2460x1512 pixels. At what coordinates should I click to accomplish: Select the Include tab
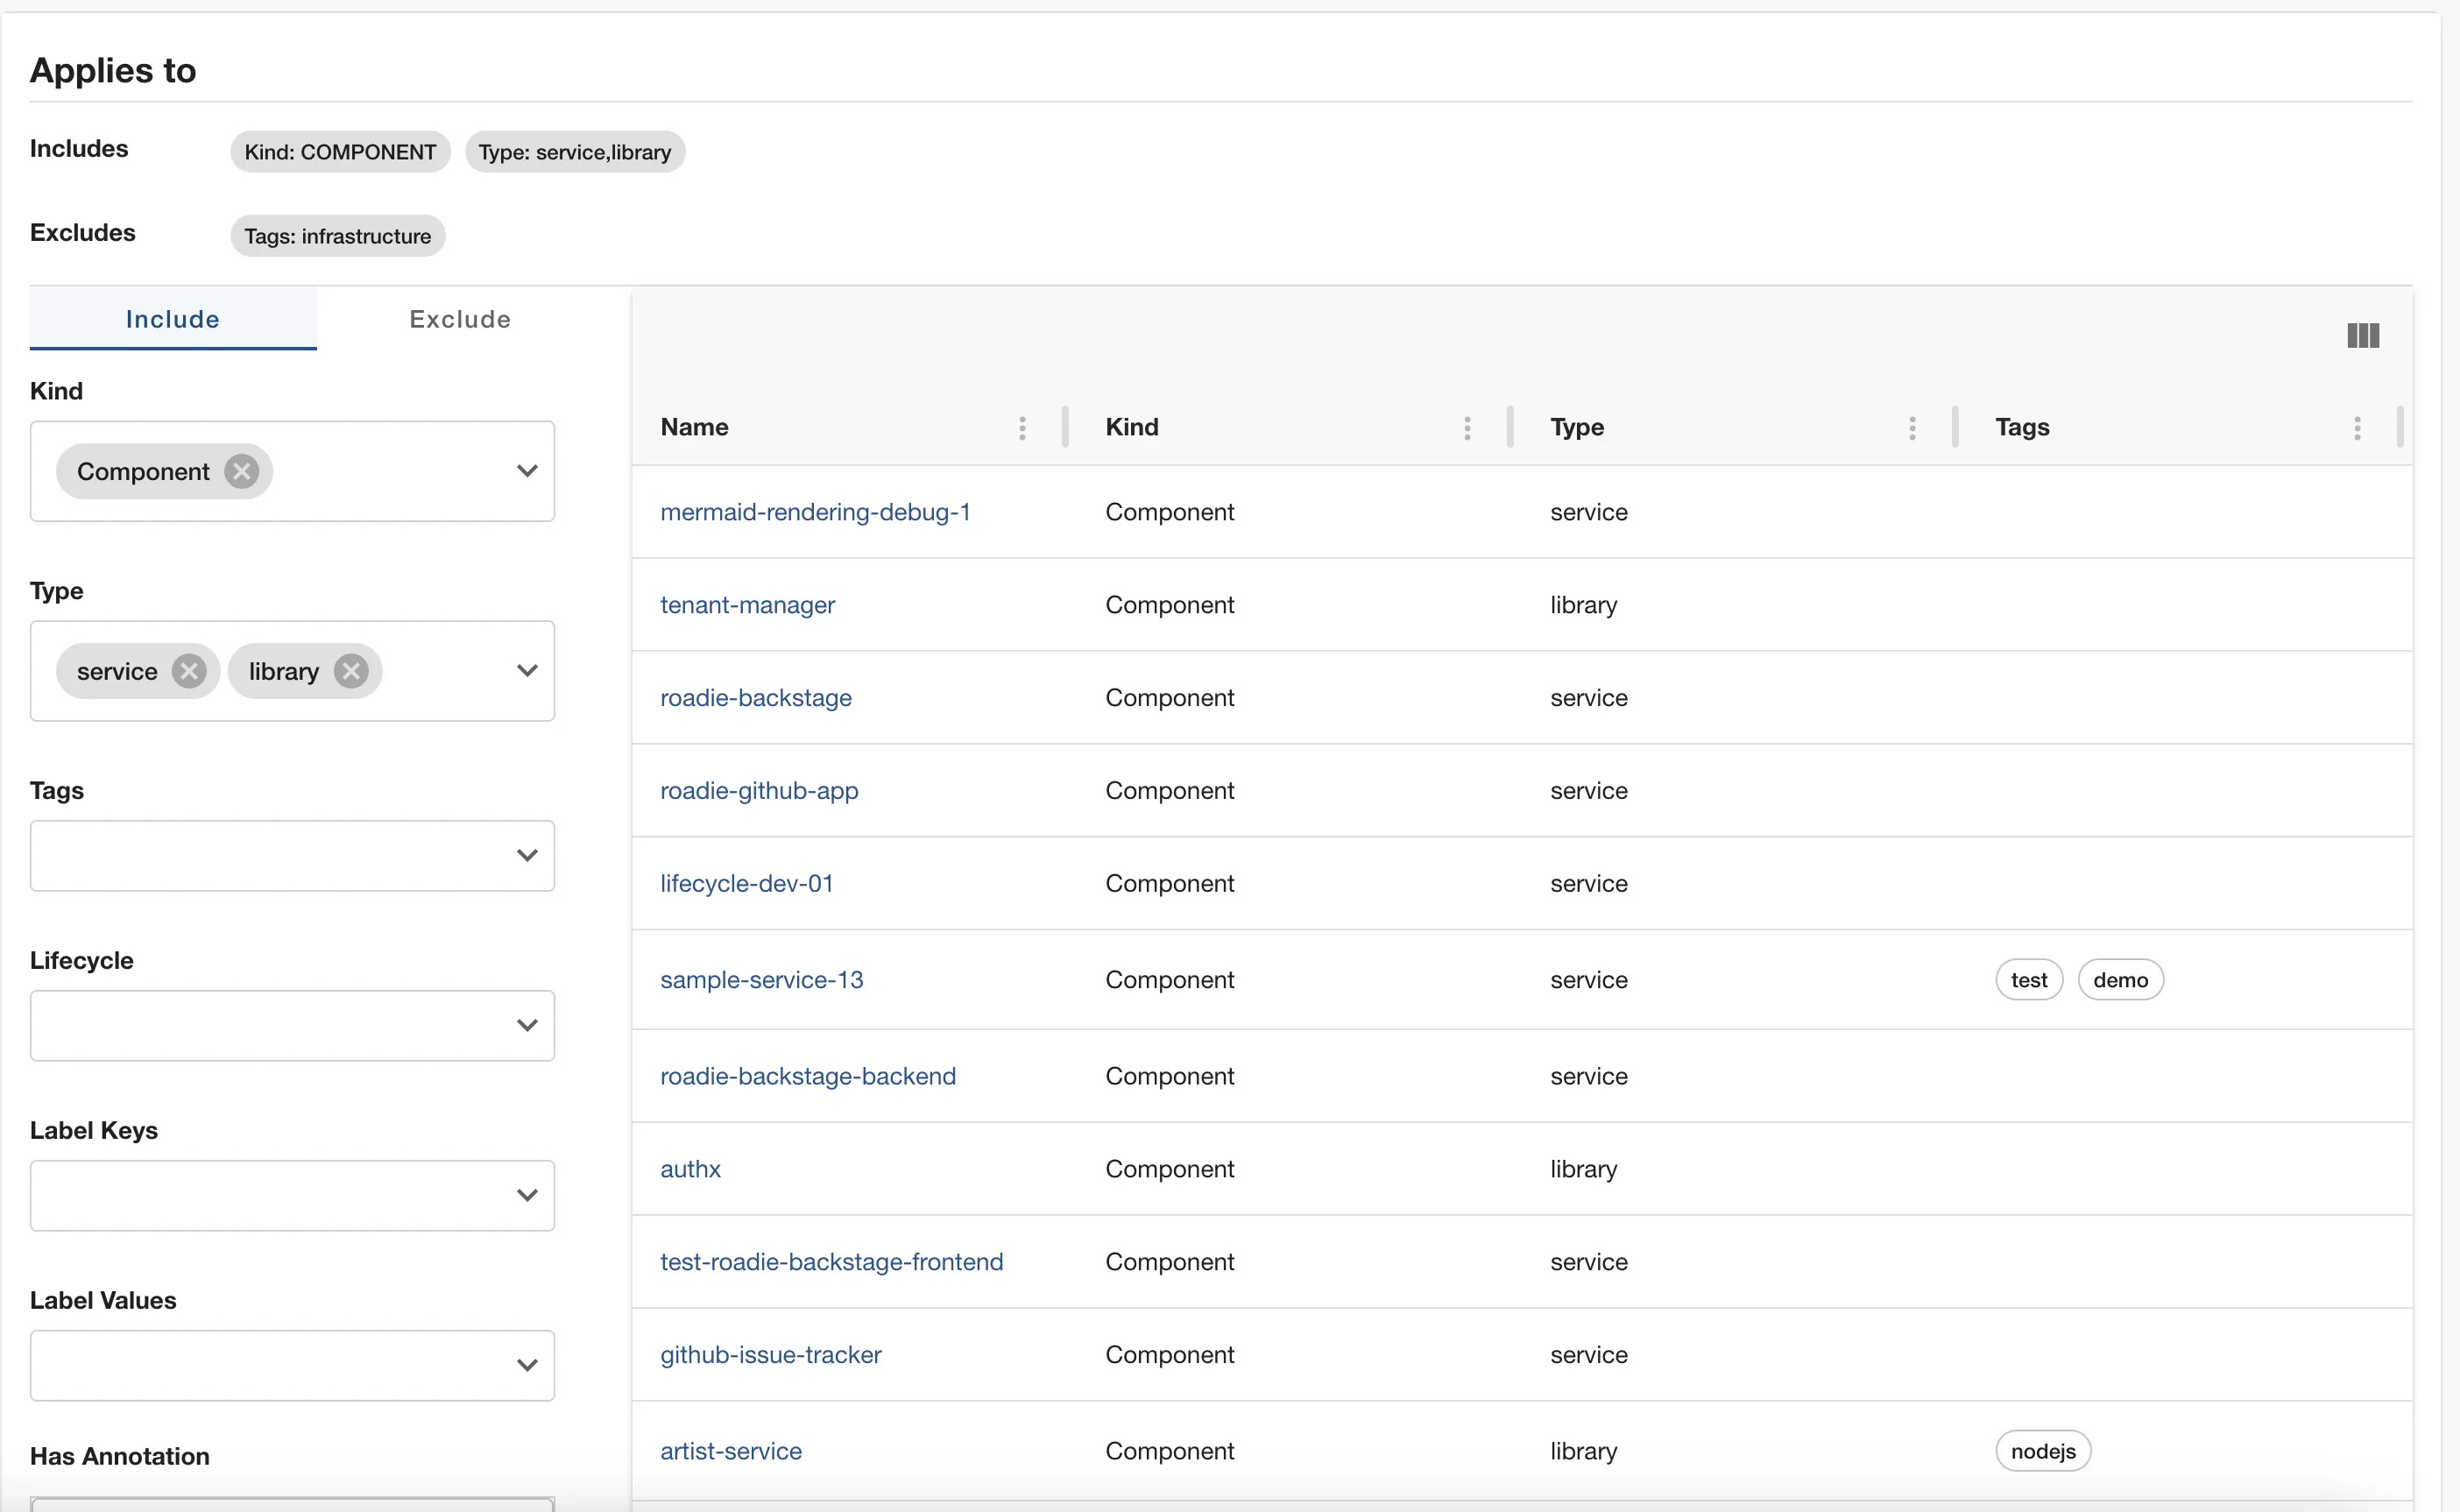(172, 318)
